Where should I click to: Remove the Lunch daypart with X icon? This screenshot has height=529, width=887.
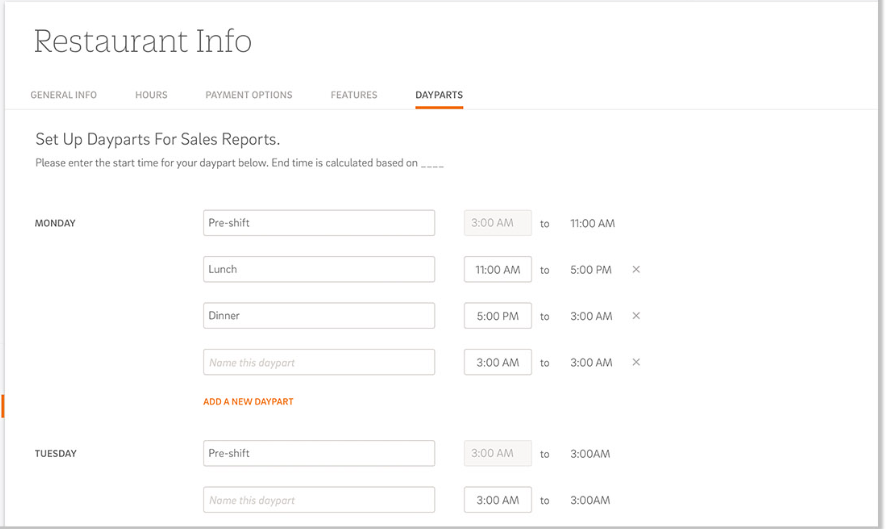636,270
